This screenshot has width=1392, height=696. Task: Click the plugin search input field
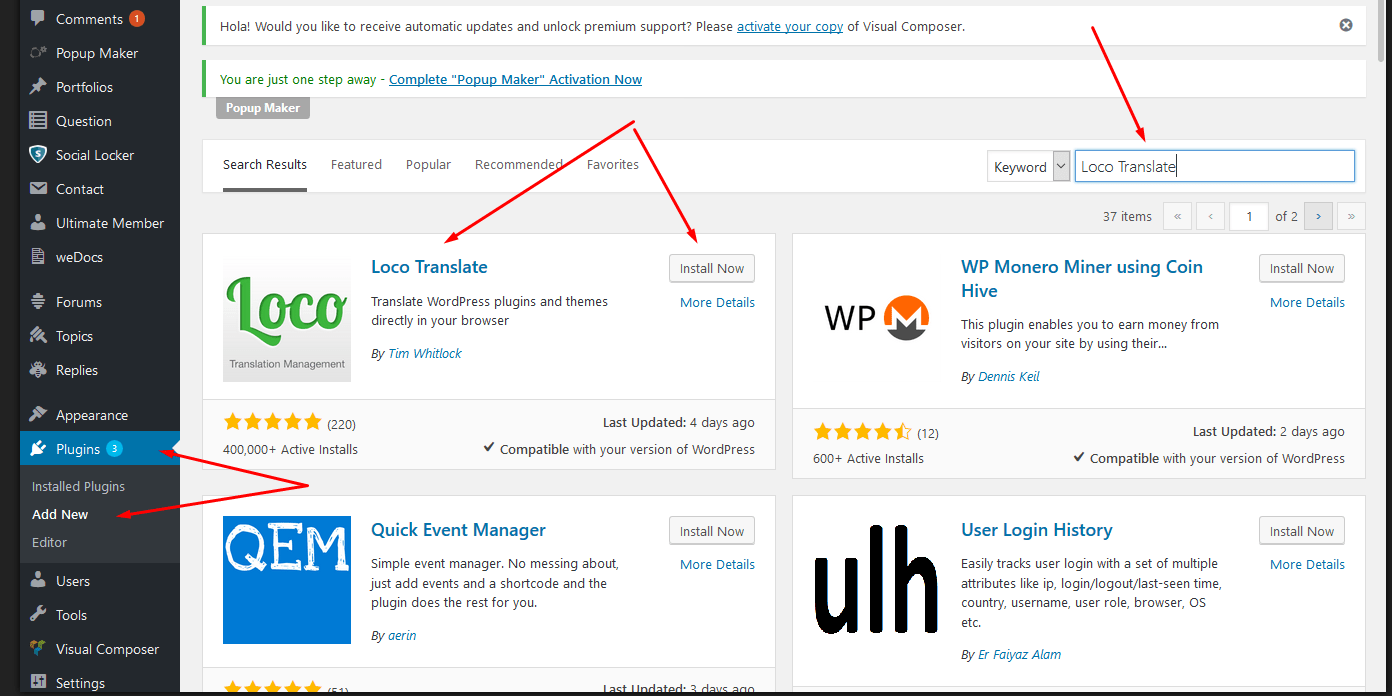coord(1215,167)
